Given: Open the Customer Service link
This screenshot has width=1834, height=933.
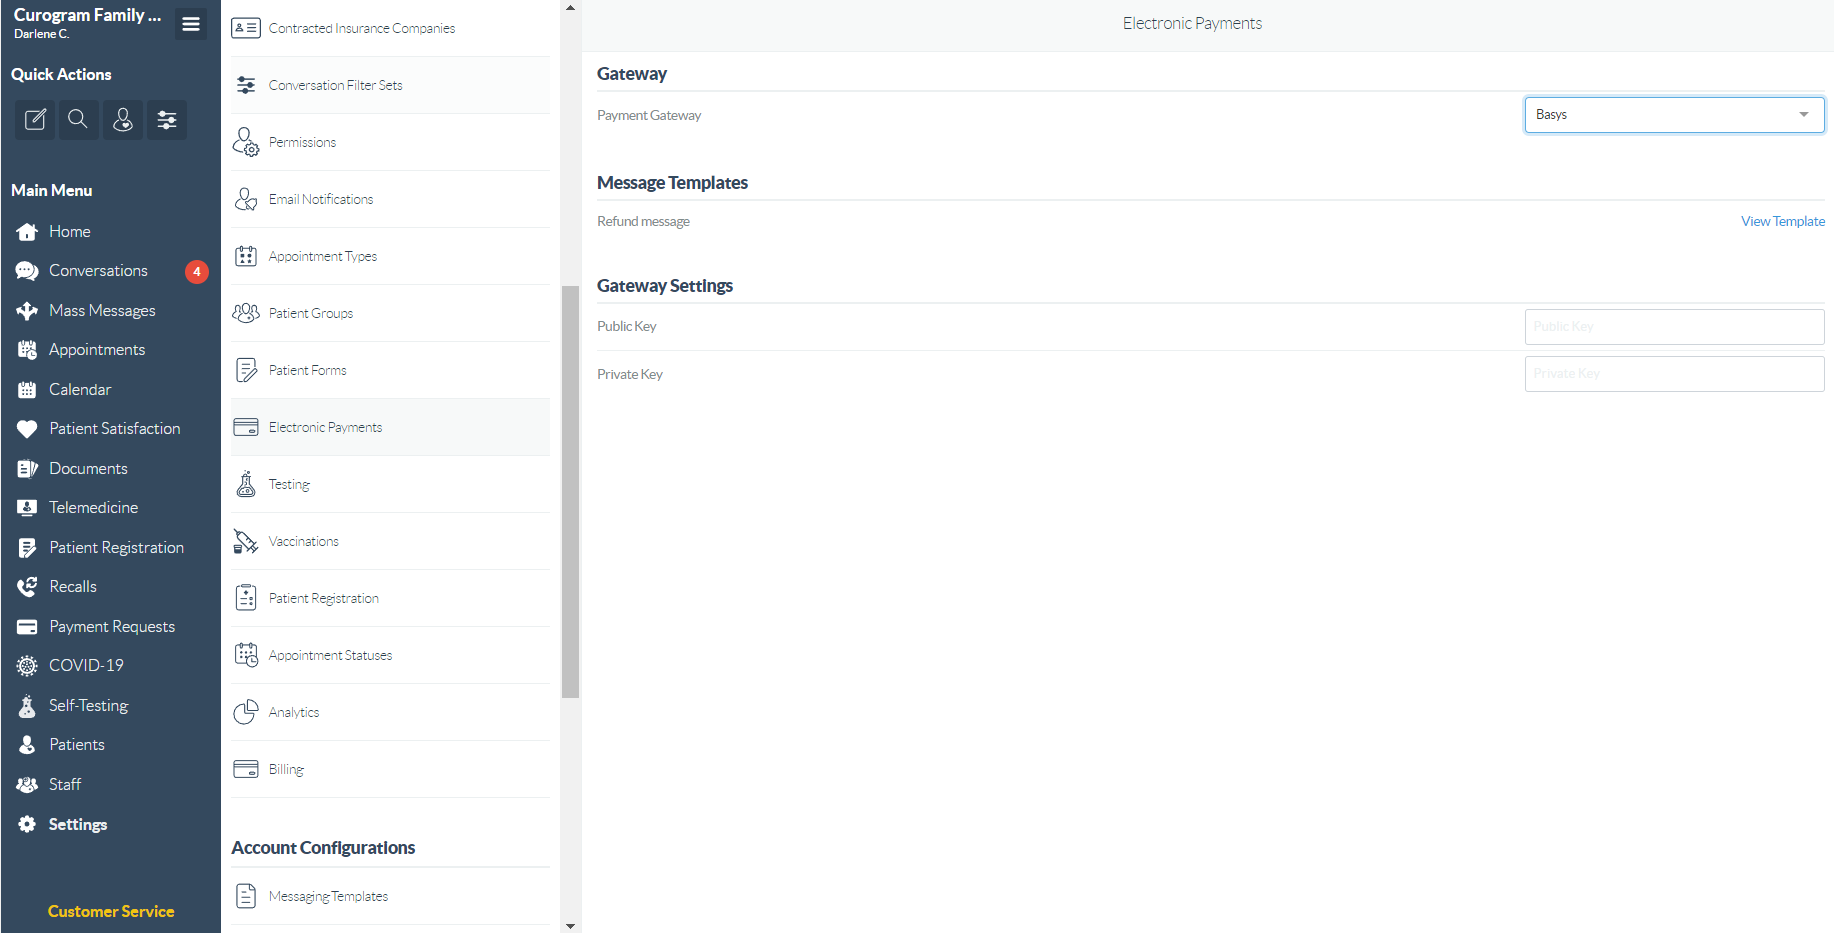Looking at the screenshot, I should 111,911.
